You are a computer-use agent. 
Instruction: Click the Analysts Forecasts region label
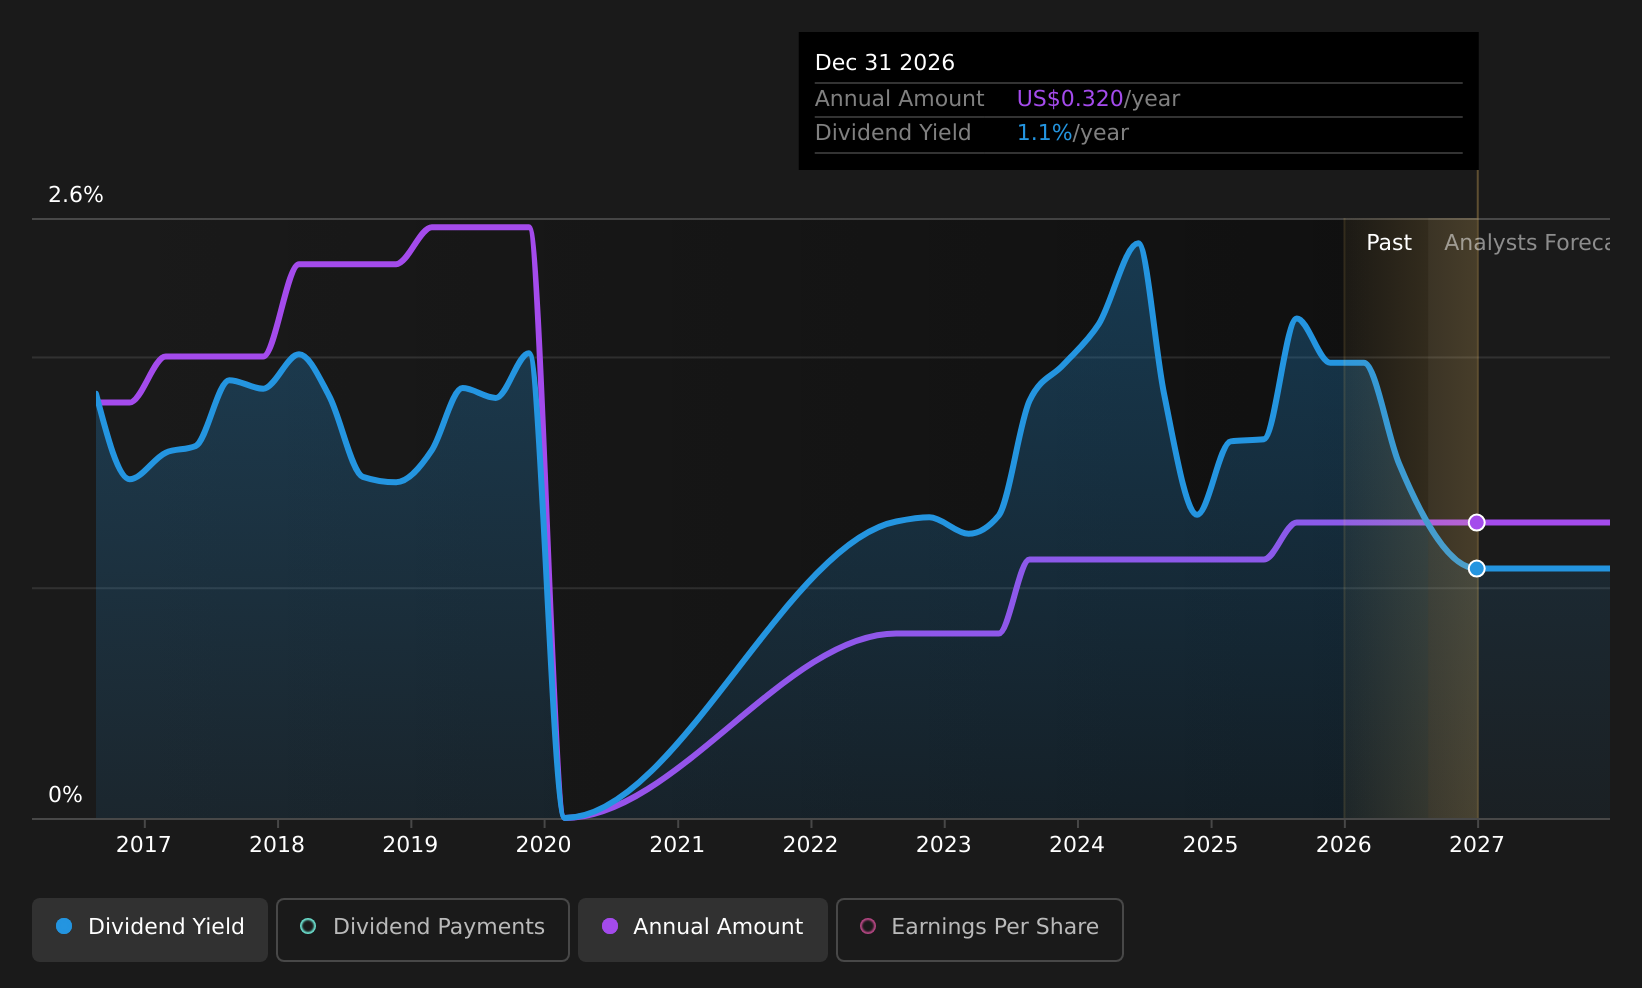pos(1527,243)
